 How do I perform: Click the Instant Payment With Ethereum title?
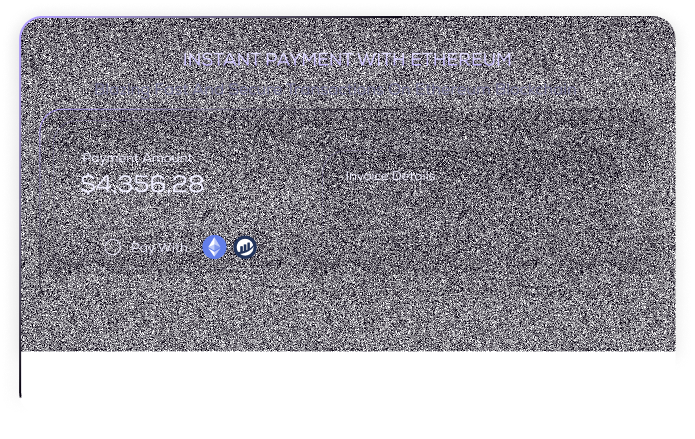point(347,60)
